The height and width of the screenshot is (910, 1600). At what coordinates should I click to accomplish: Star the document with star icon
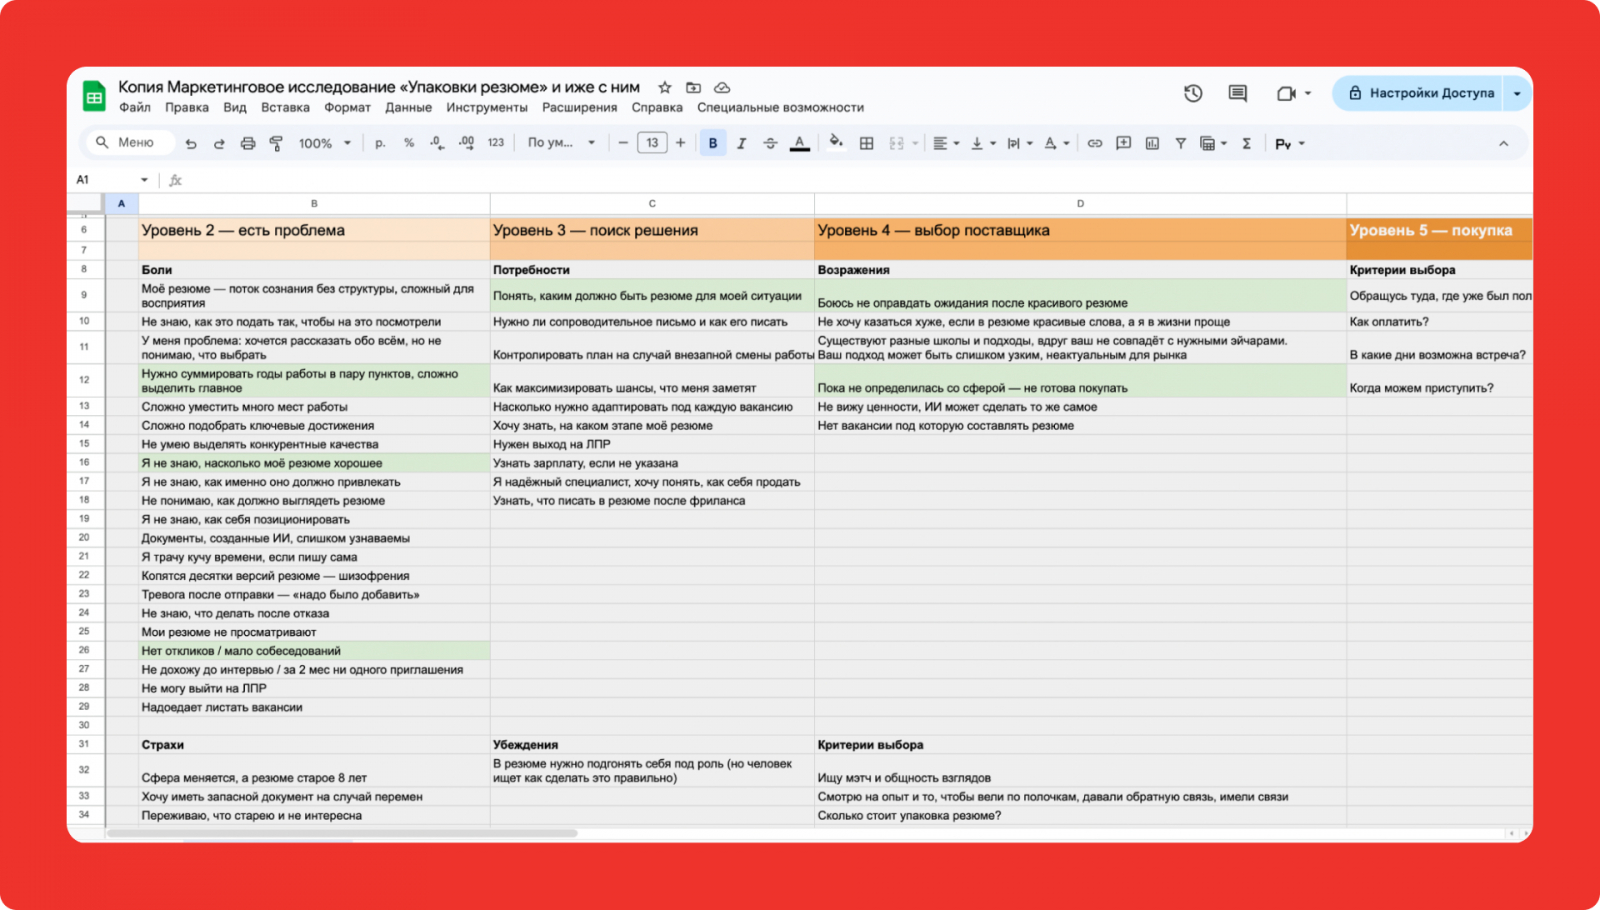pyautogui.click(x=665, y=87)
